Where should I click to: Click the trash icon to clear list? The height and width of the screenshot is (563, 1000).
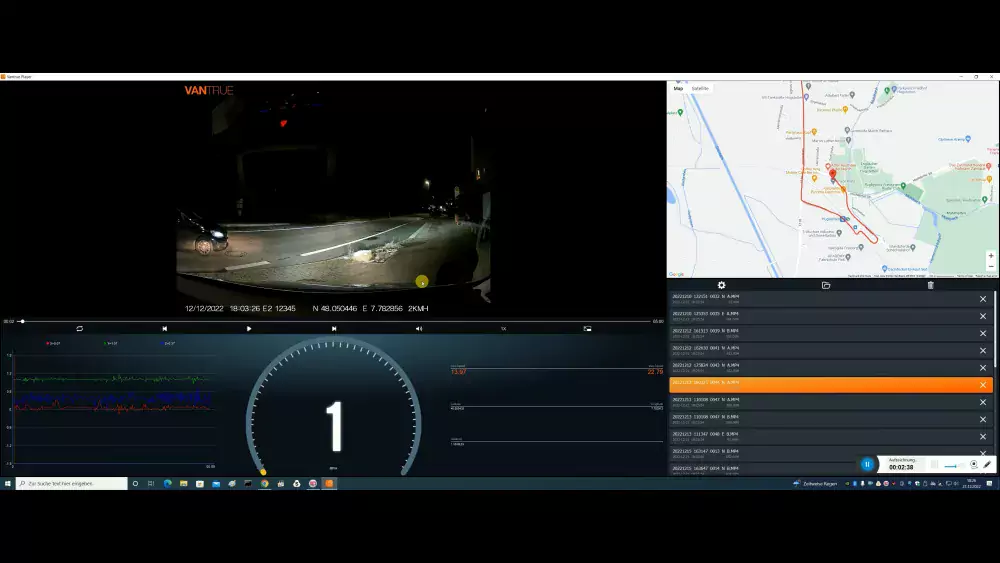[x=930, y=285]
